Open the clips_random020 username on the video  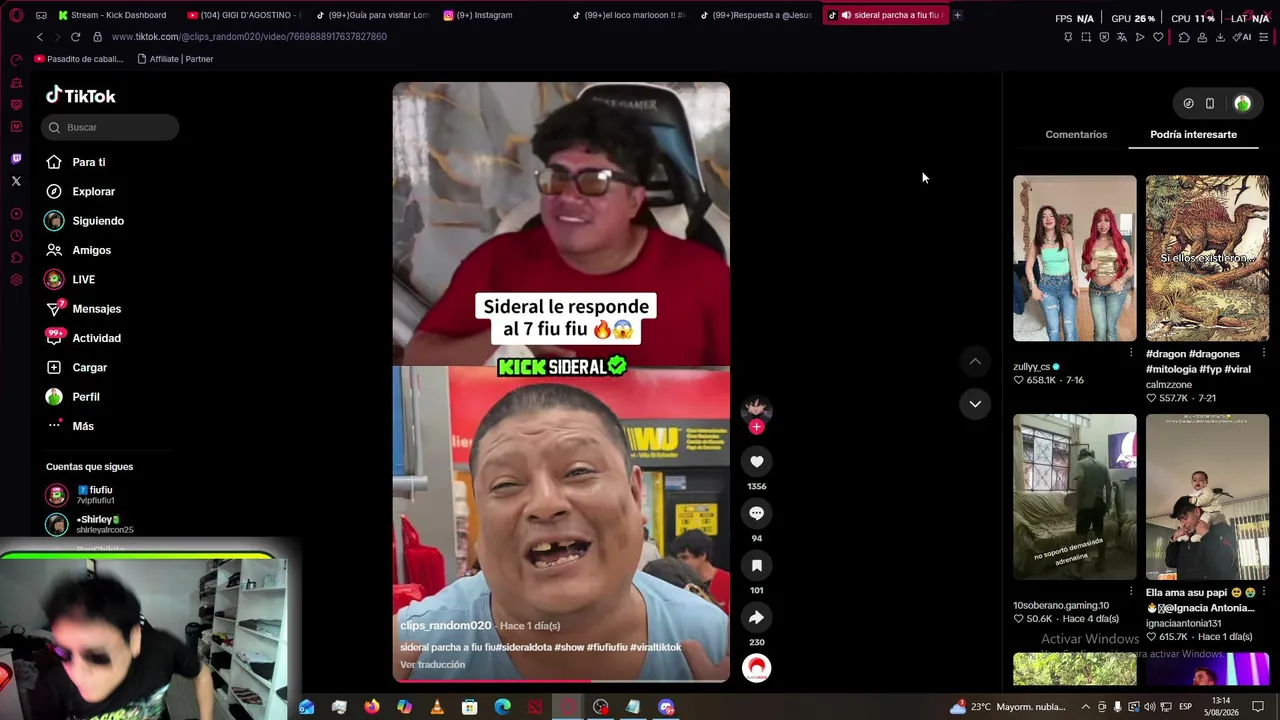pos(445,626)
